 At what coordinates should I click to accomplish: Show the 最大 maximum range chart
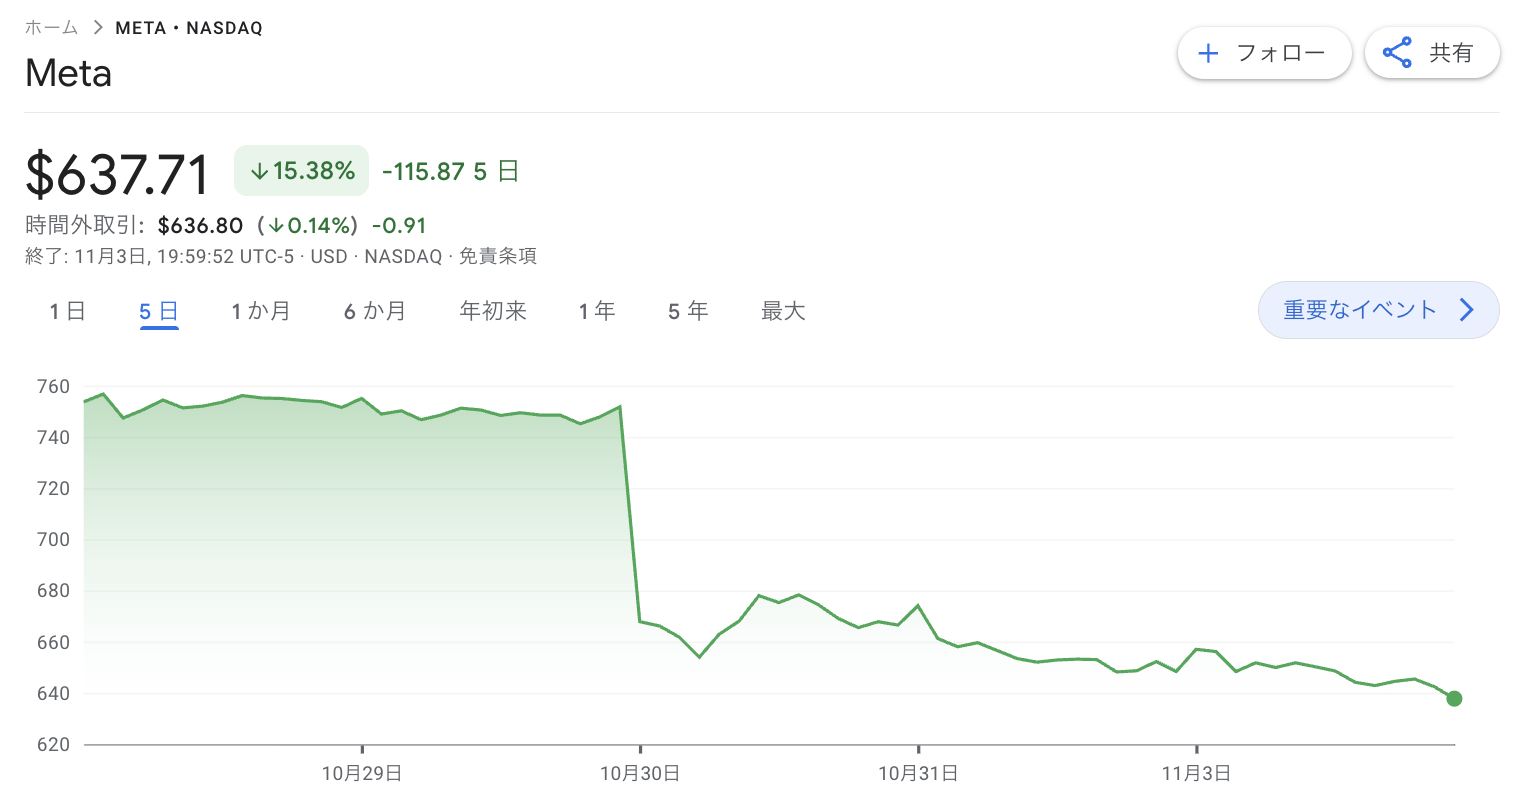[x=783, y=312]
